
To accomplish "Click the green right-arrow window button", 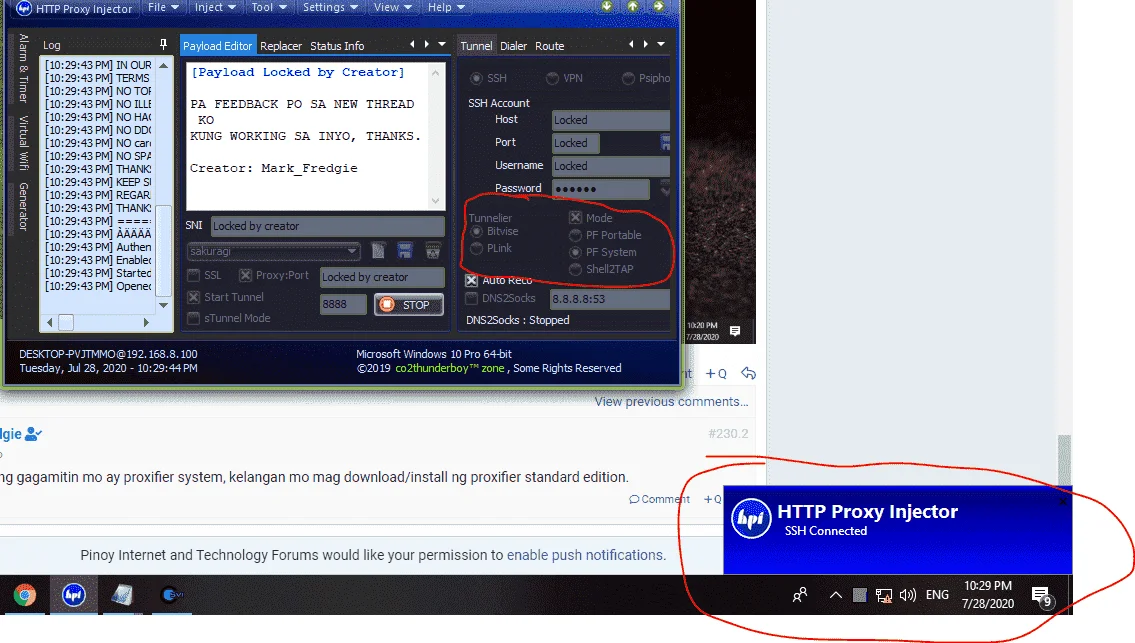I will coord(659,6).
